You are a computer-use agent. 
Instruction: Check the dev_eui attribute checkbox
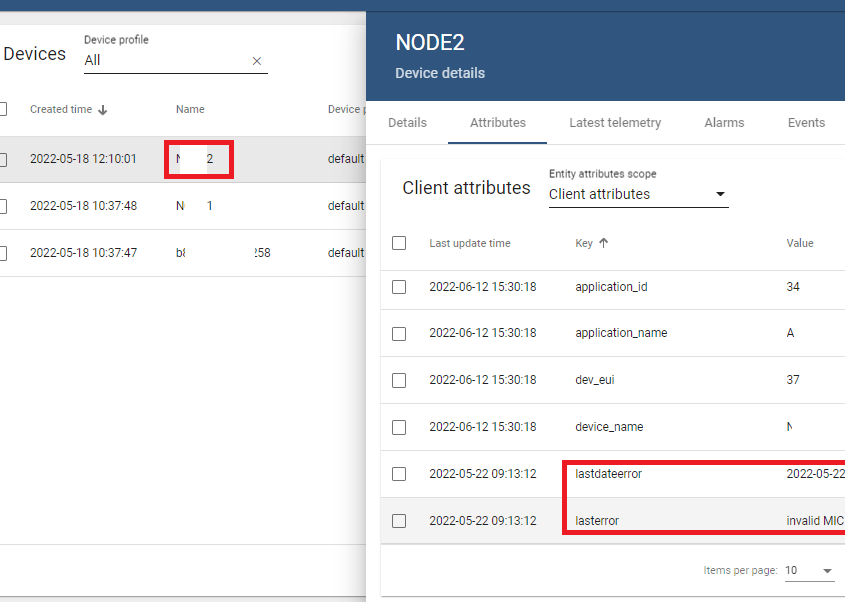tap(399, 380)
